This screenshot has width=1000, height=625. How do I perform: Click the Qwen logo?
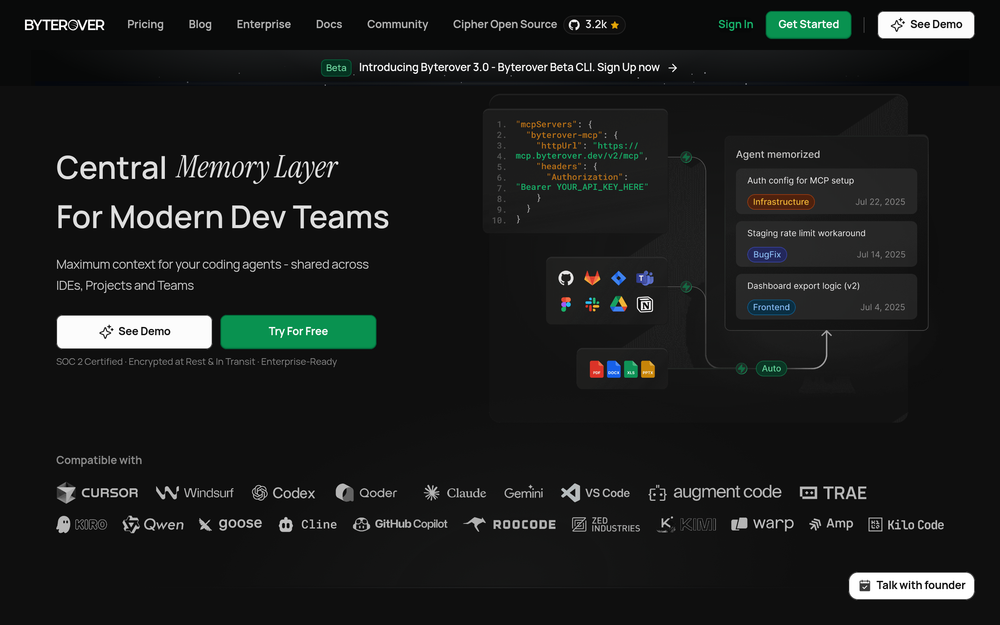click(153, 525)
